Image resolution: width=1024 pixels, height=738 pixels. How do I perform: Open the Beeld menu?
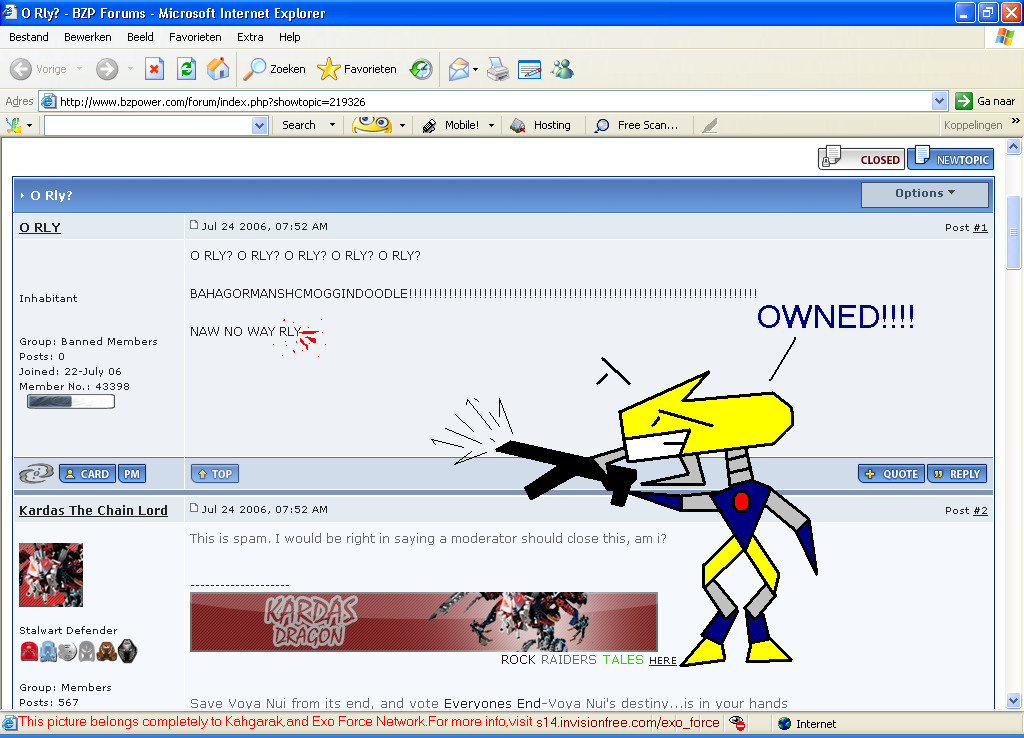tap(140, 37)
